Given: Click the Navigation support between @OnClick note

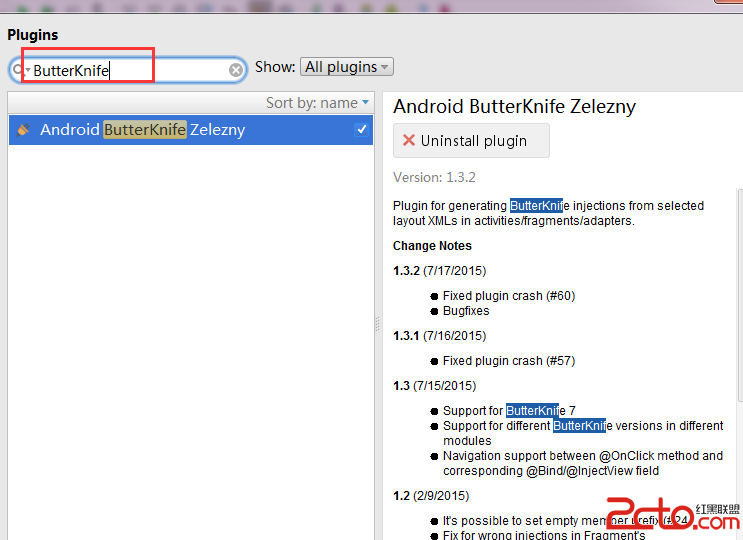Looking at the screenshot, I should (583, 463).
